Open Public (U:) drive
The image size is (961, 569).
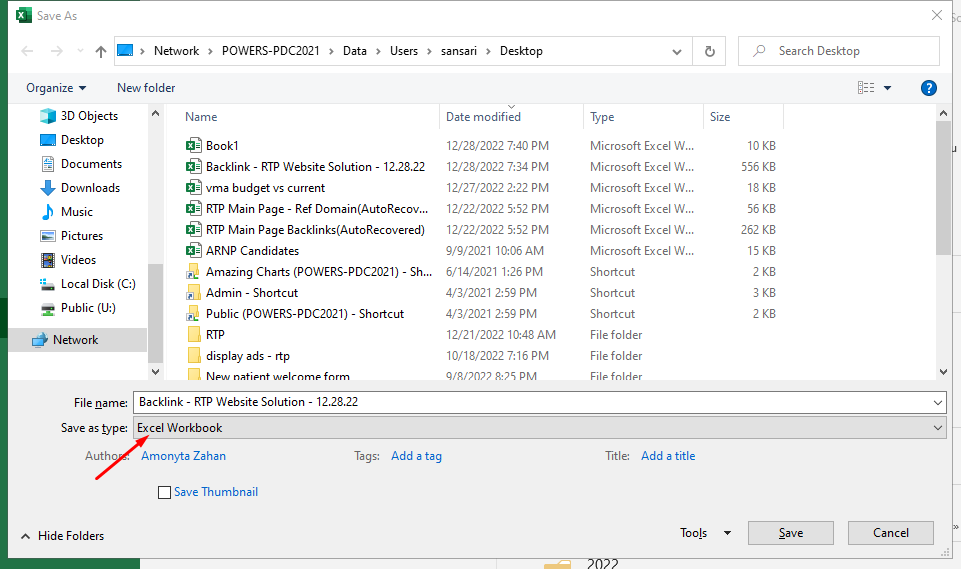pos(78,307)
